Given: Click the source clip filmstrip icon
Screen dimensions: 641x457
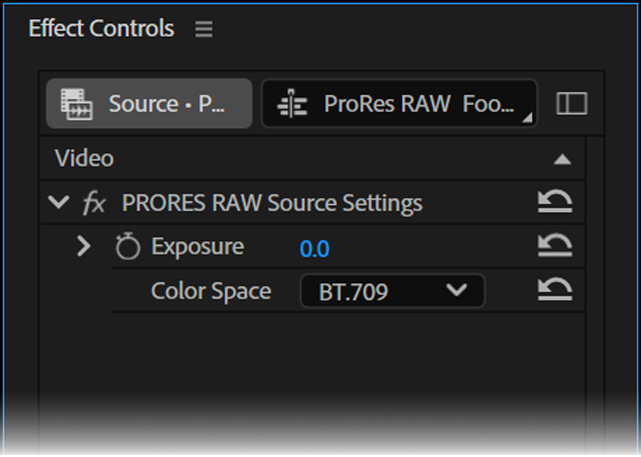Looking at the screenshot, I should click(77, 104).
